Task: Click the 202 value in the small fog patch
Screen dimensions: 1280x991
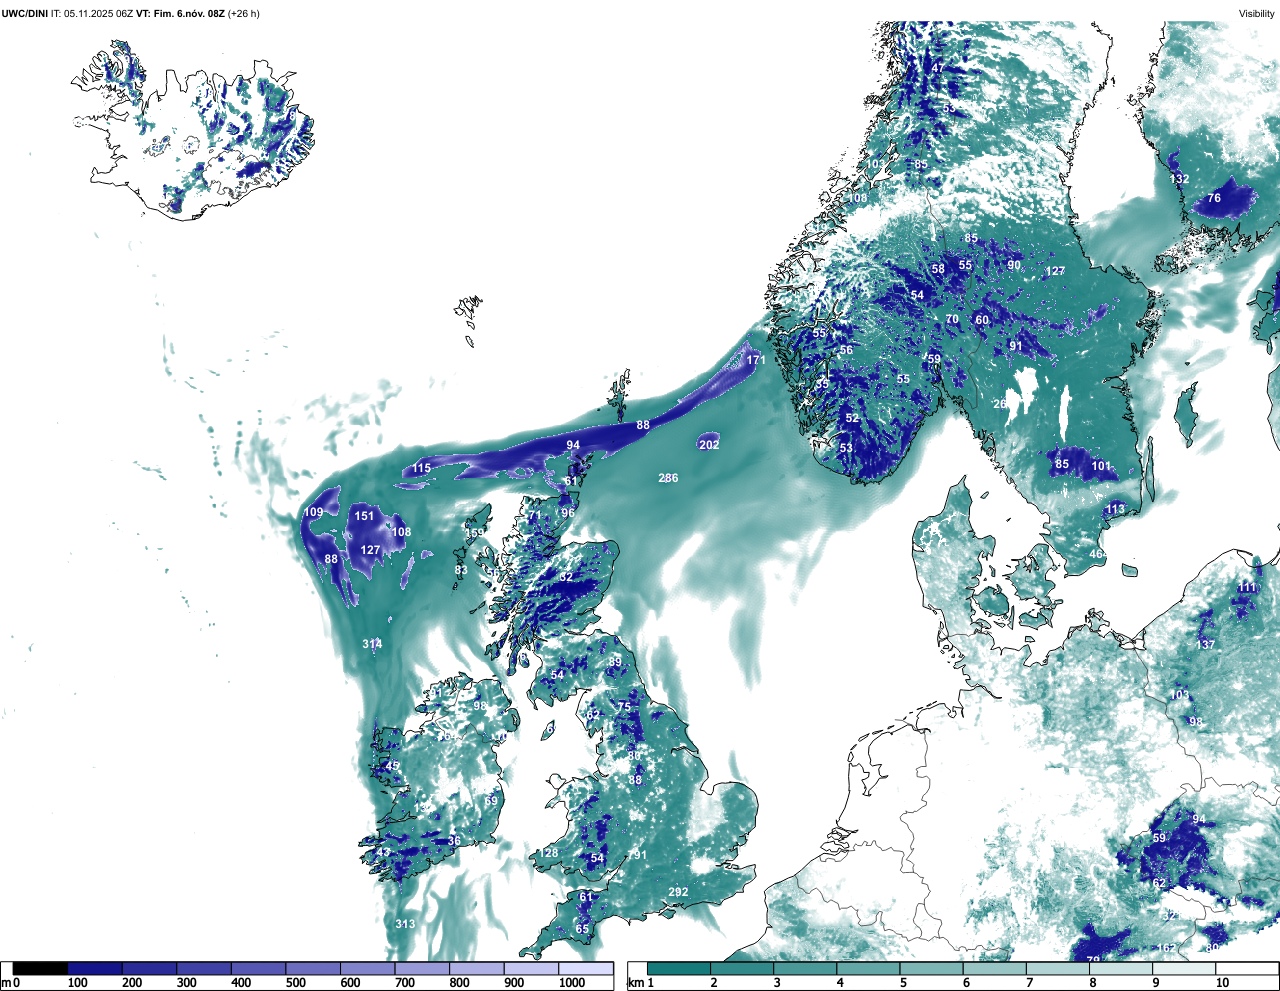Action: (x=709, y=445)
